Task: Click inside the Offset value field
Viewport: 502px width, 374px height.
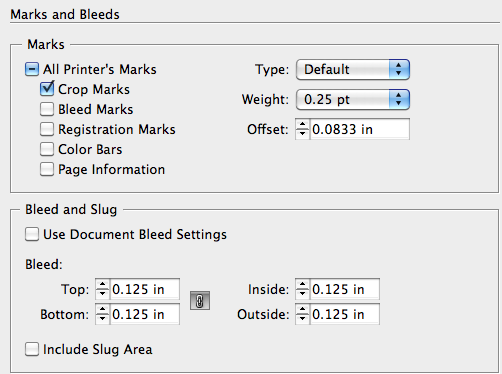Action: (359, 129)
